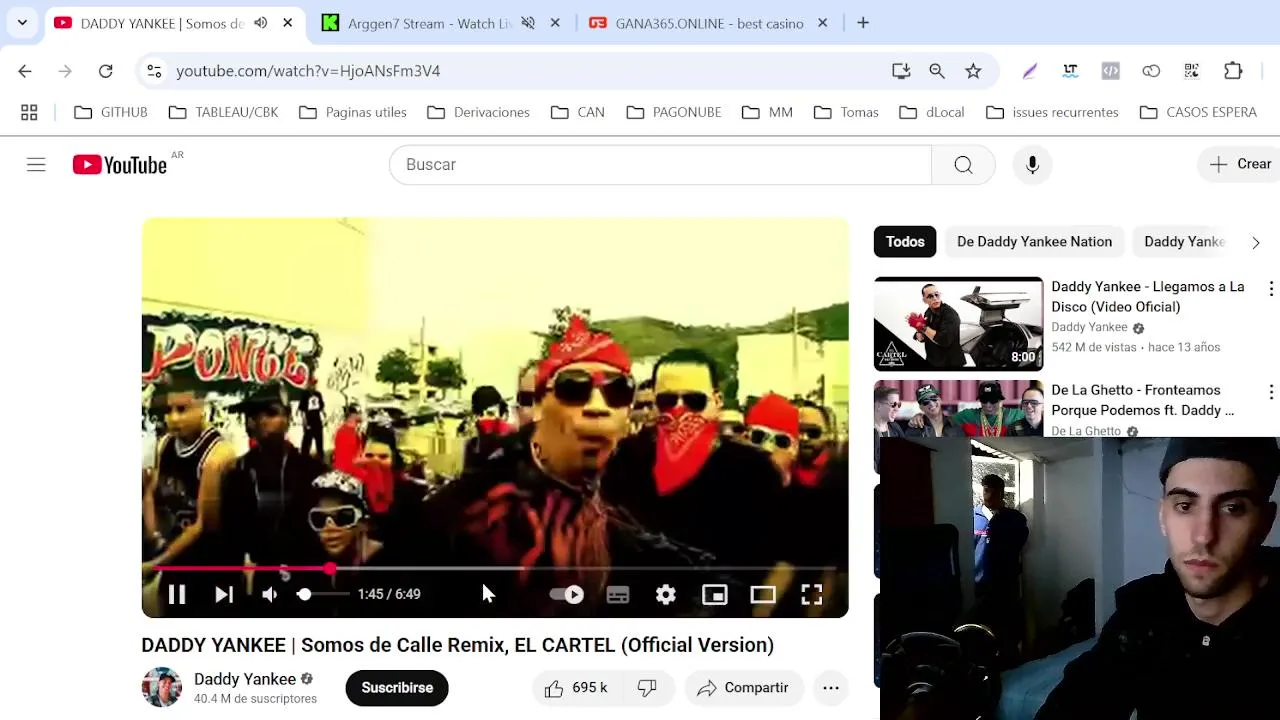The width and height of the screenshot is (1280, 720).
Task: Switch to theater mode
Action: [763, 594]
